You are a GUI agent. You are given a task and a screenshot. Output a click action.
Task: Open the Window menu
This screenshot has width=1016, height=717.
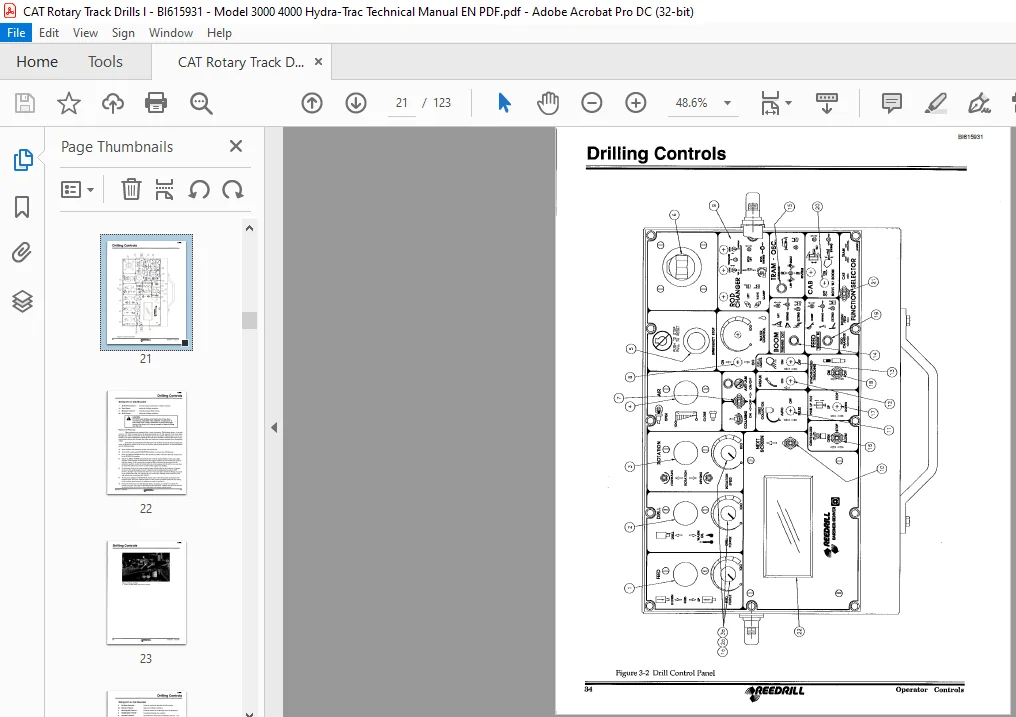pyautogui.click(x=170, y=32)
